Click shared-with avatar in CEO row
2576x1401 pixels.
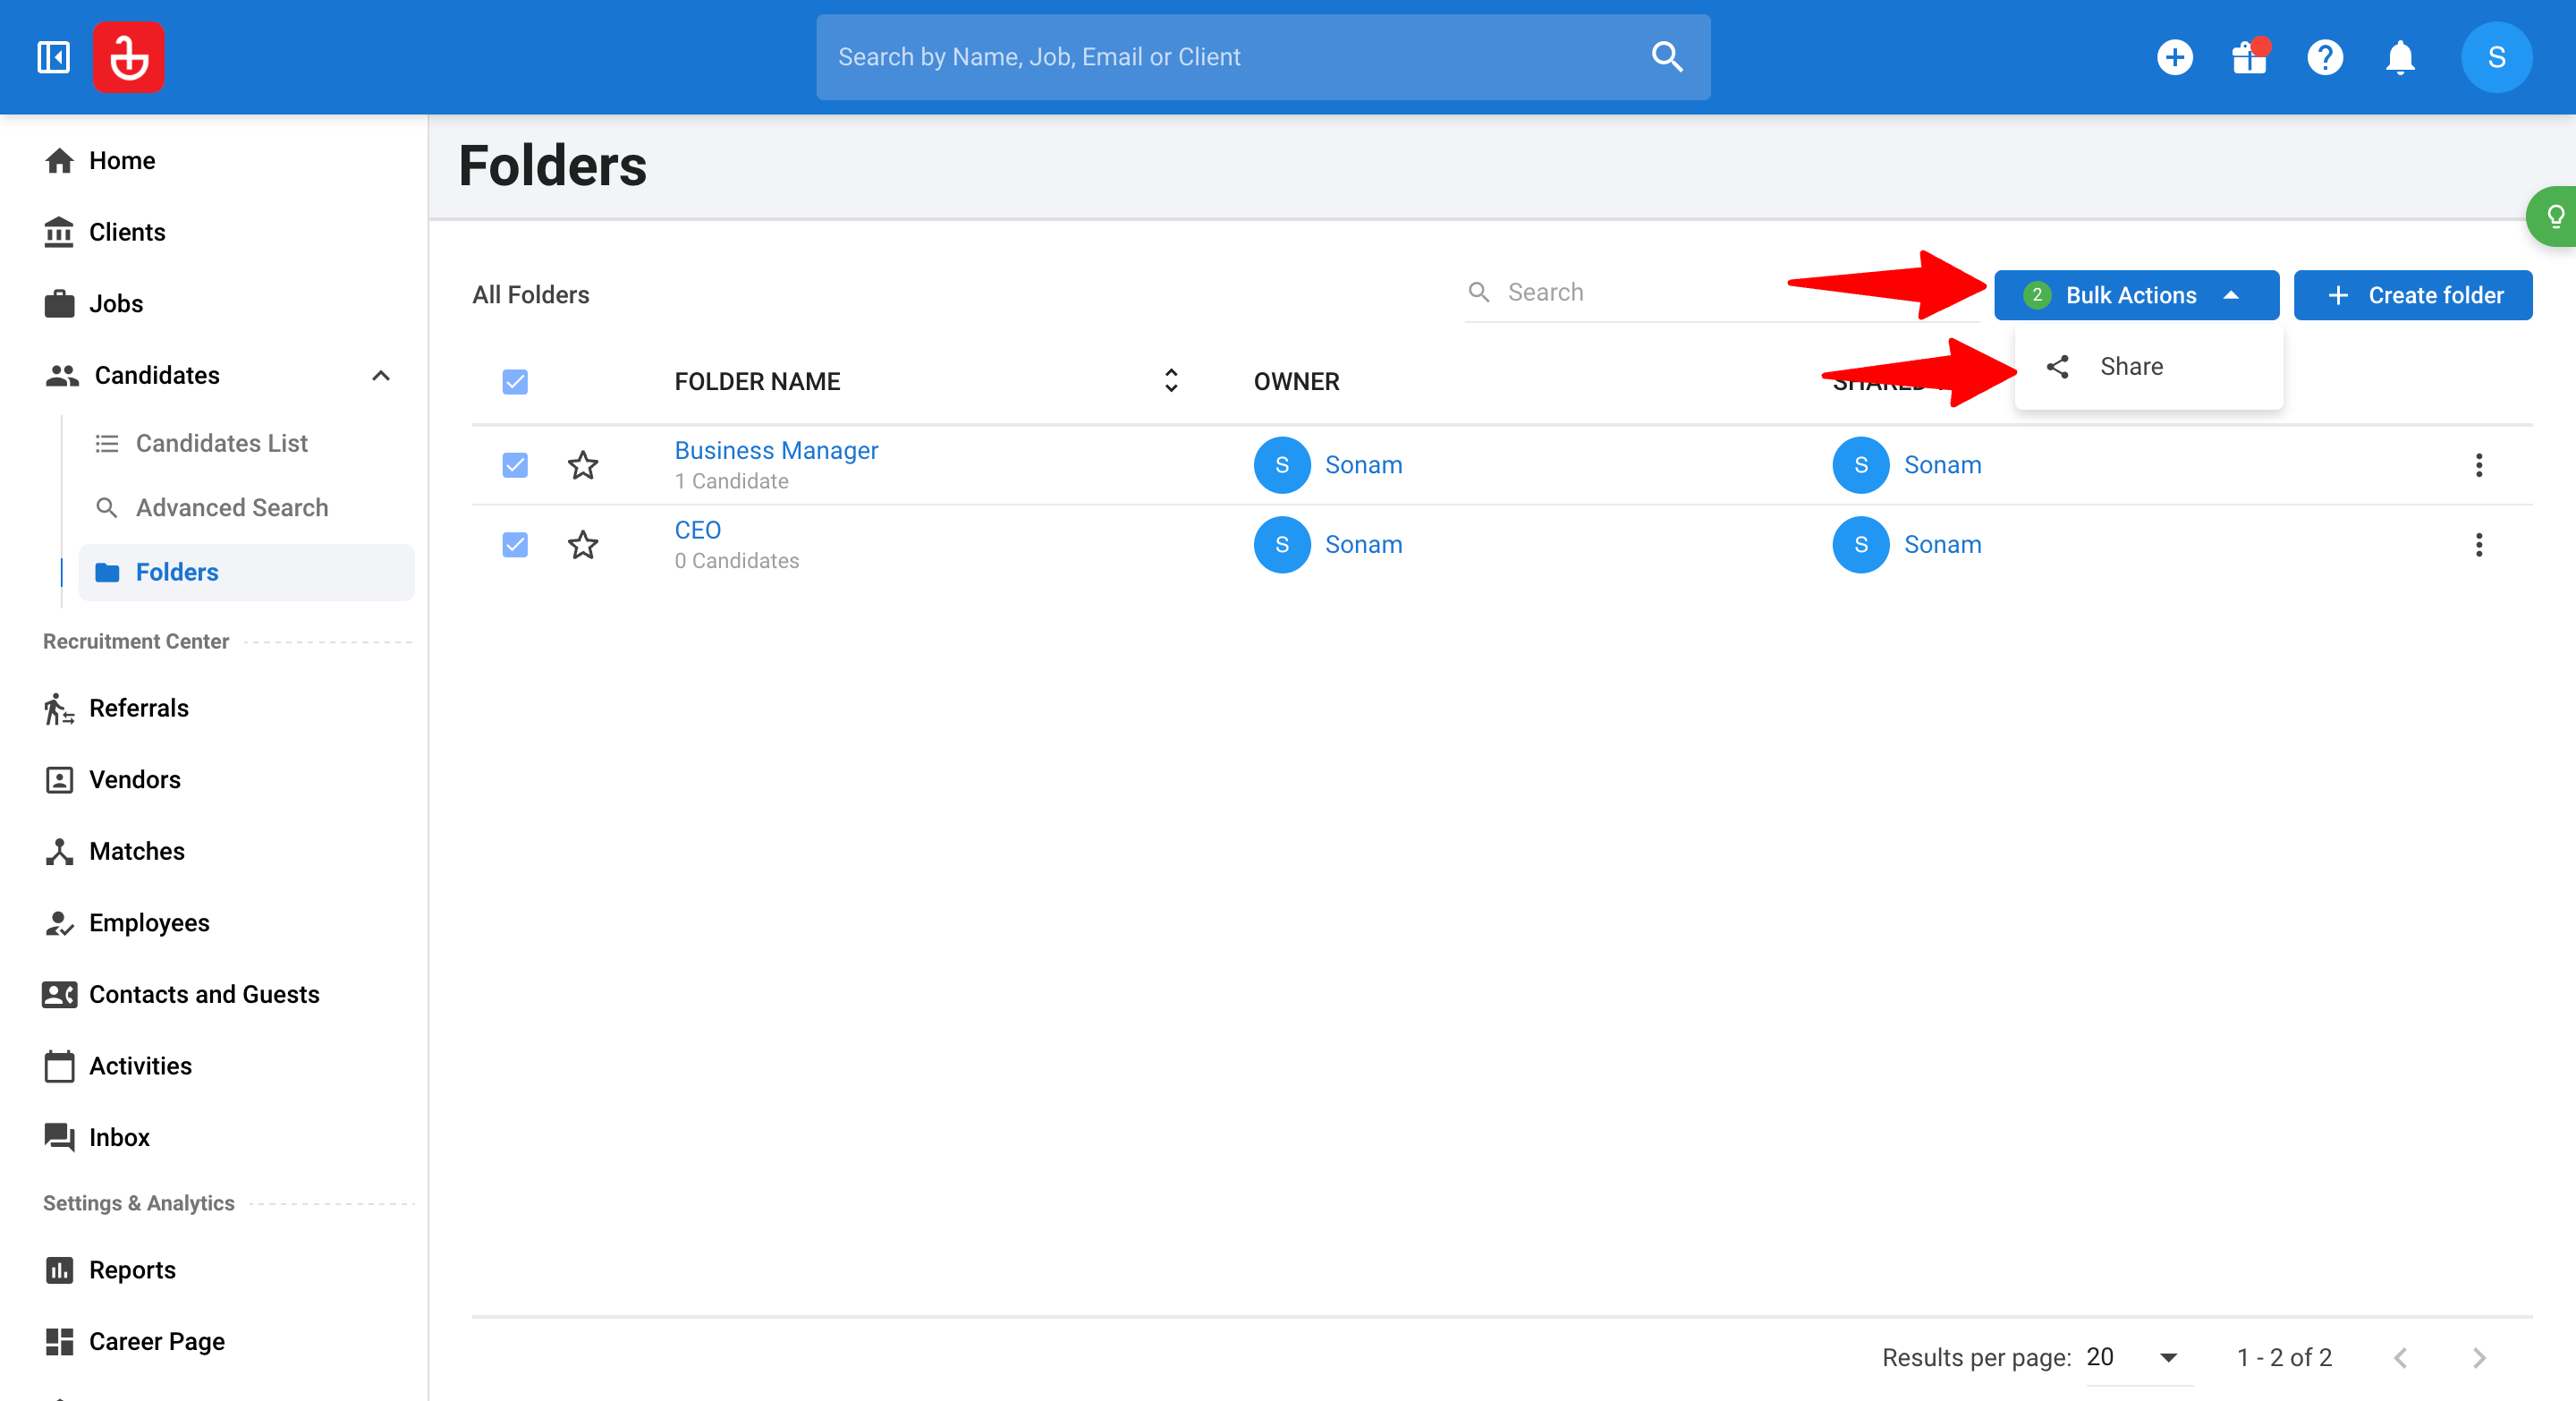(x=1860, y=545)
